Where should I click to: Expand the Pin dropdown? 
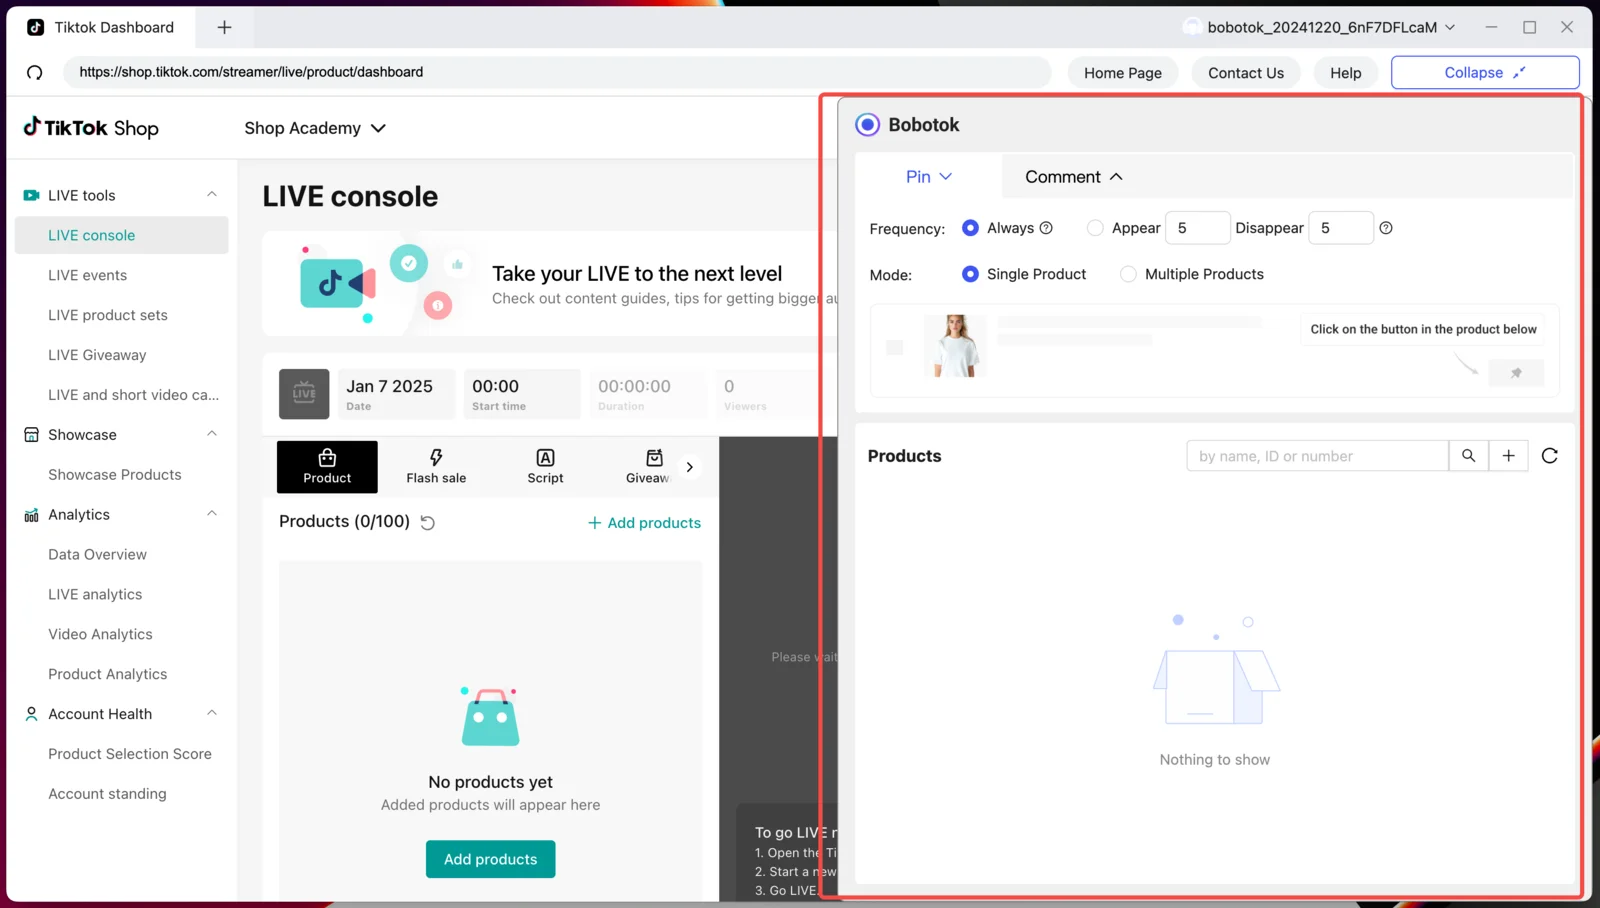(x=929, y=177)
